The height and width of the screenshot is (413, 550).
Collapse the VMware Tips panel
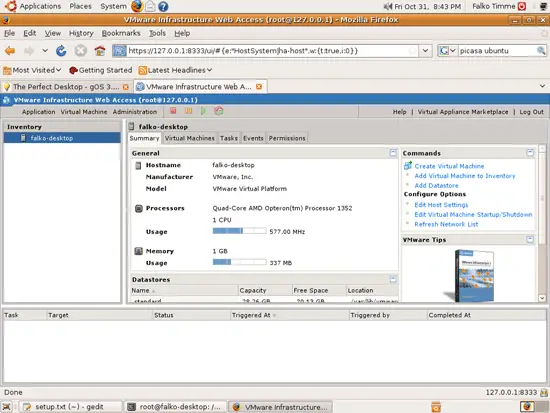pos(530,240)
